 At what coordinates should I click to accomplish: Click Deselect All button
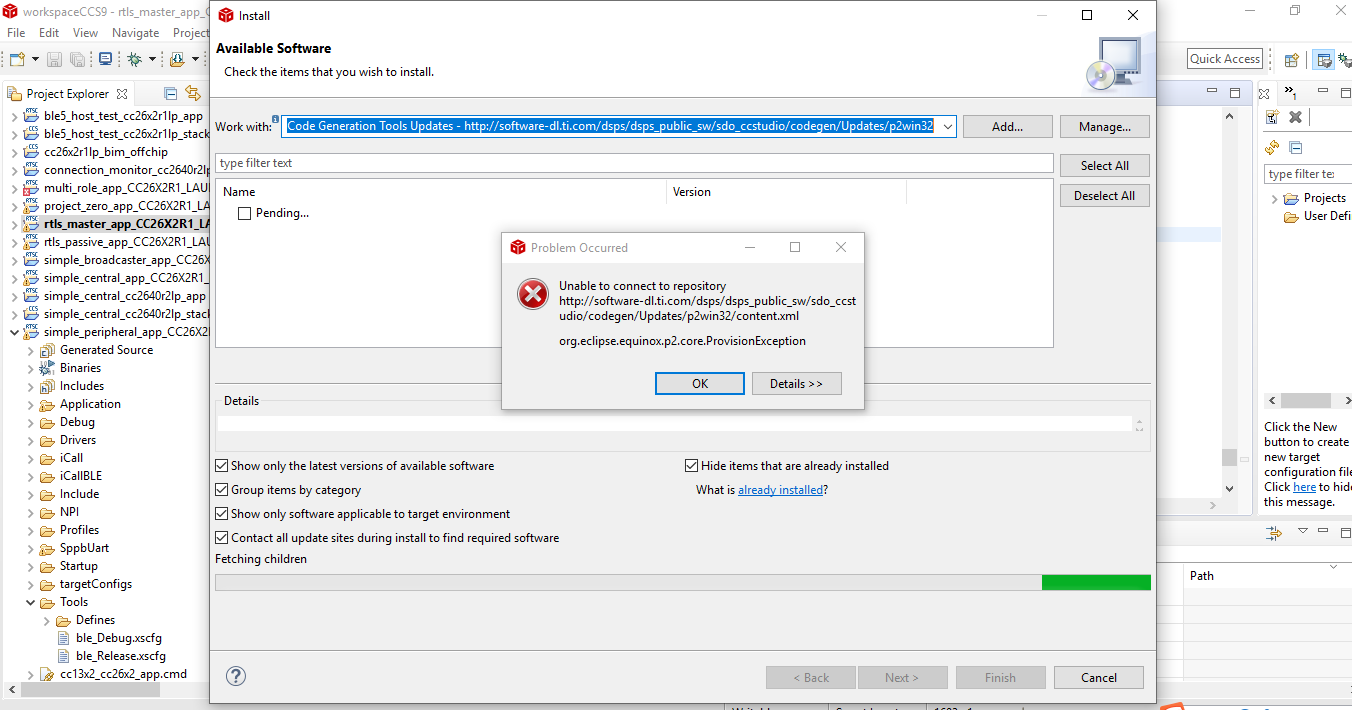click(x=1105, y=196)
